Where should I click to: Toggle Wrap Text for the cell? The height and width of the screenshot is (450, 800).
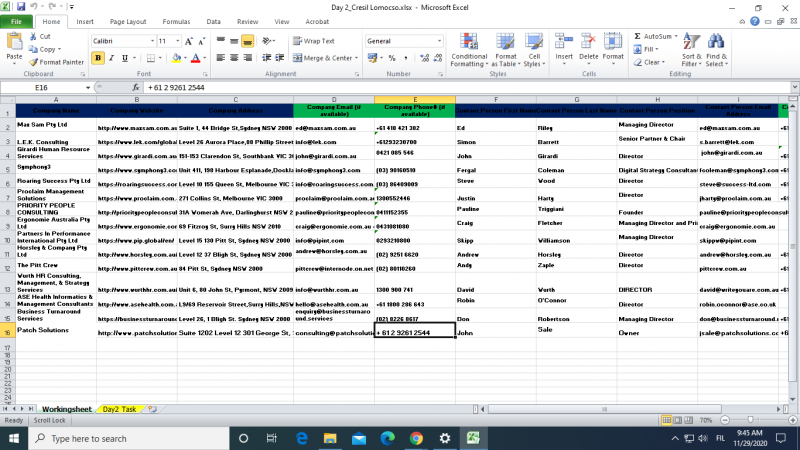tap(314, 41)
